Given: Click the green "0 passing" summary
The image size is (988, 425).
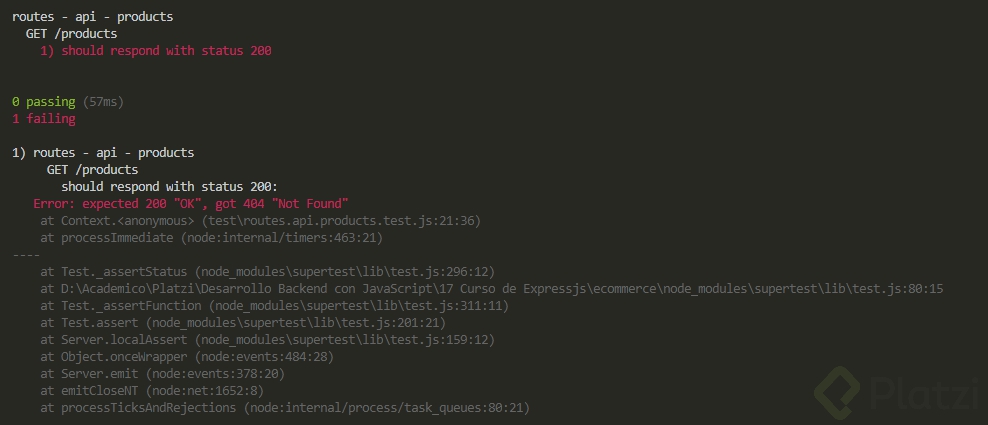Looking at the screenshot, I should [44, 102].
